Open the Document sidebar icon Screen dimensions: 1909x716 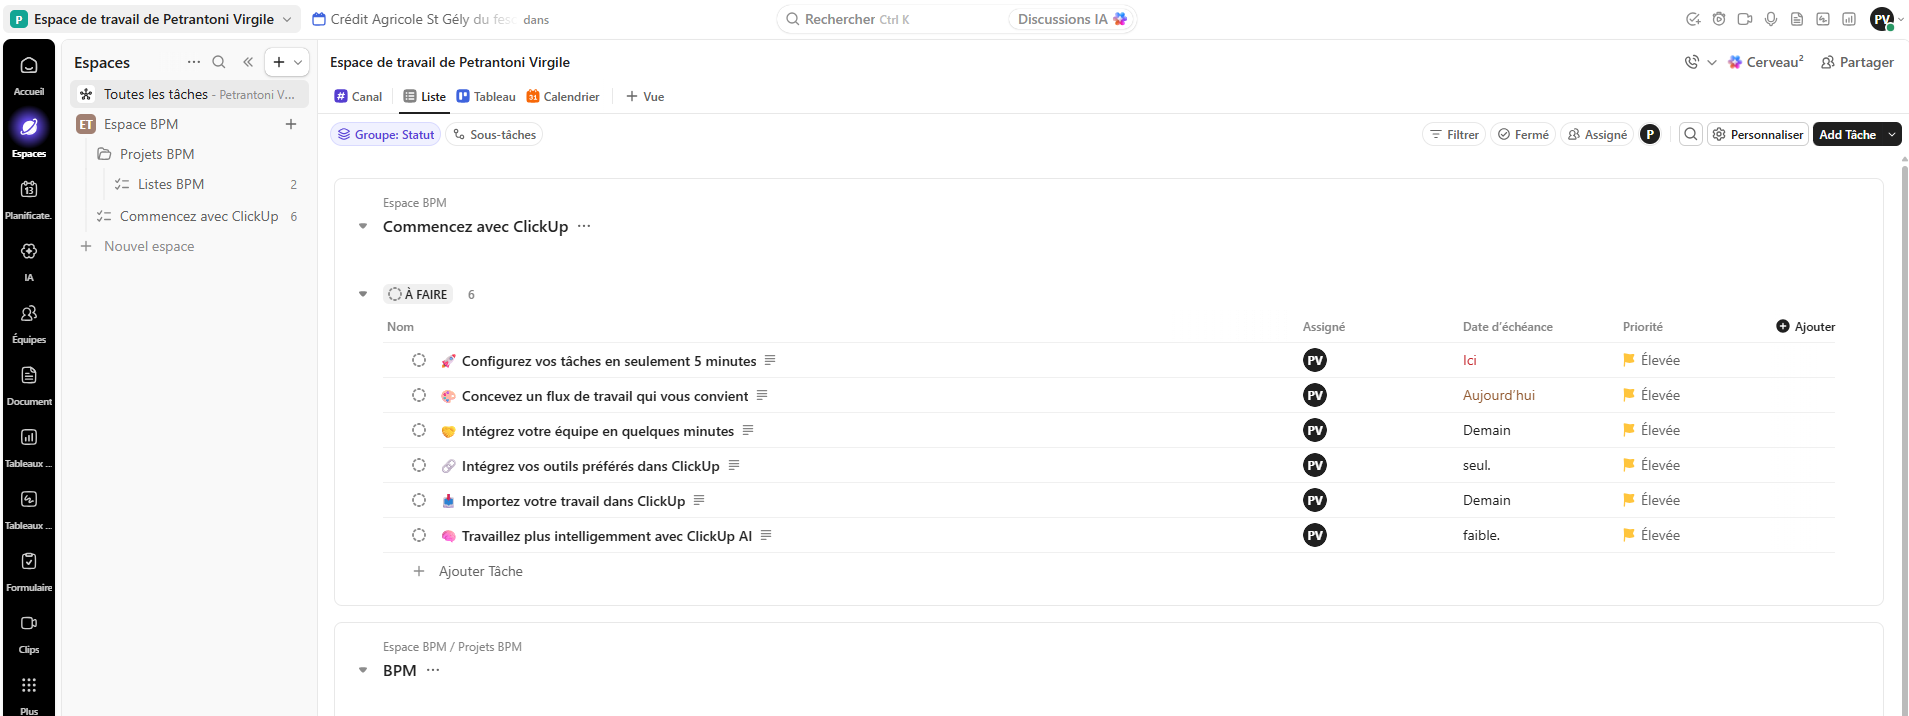(29, 375)
